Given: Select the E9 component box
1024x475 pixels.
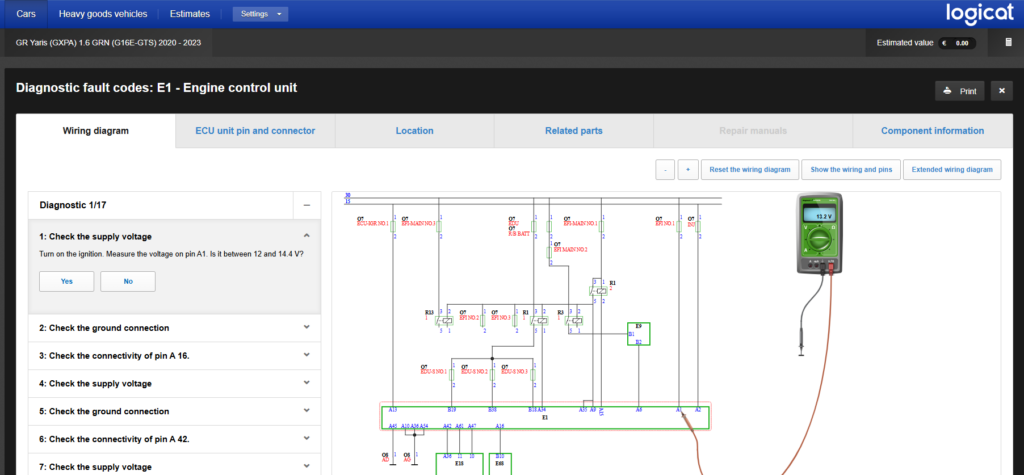Looking at the screenshot, I should pyautogui.click(x=638, y=333).
